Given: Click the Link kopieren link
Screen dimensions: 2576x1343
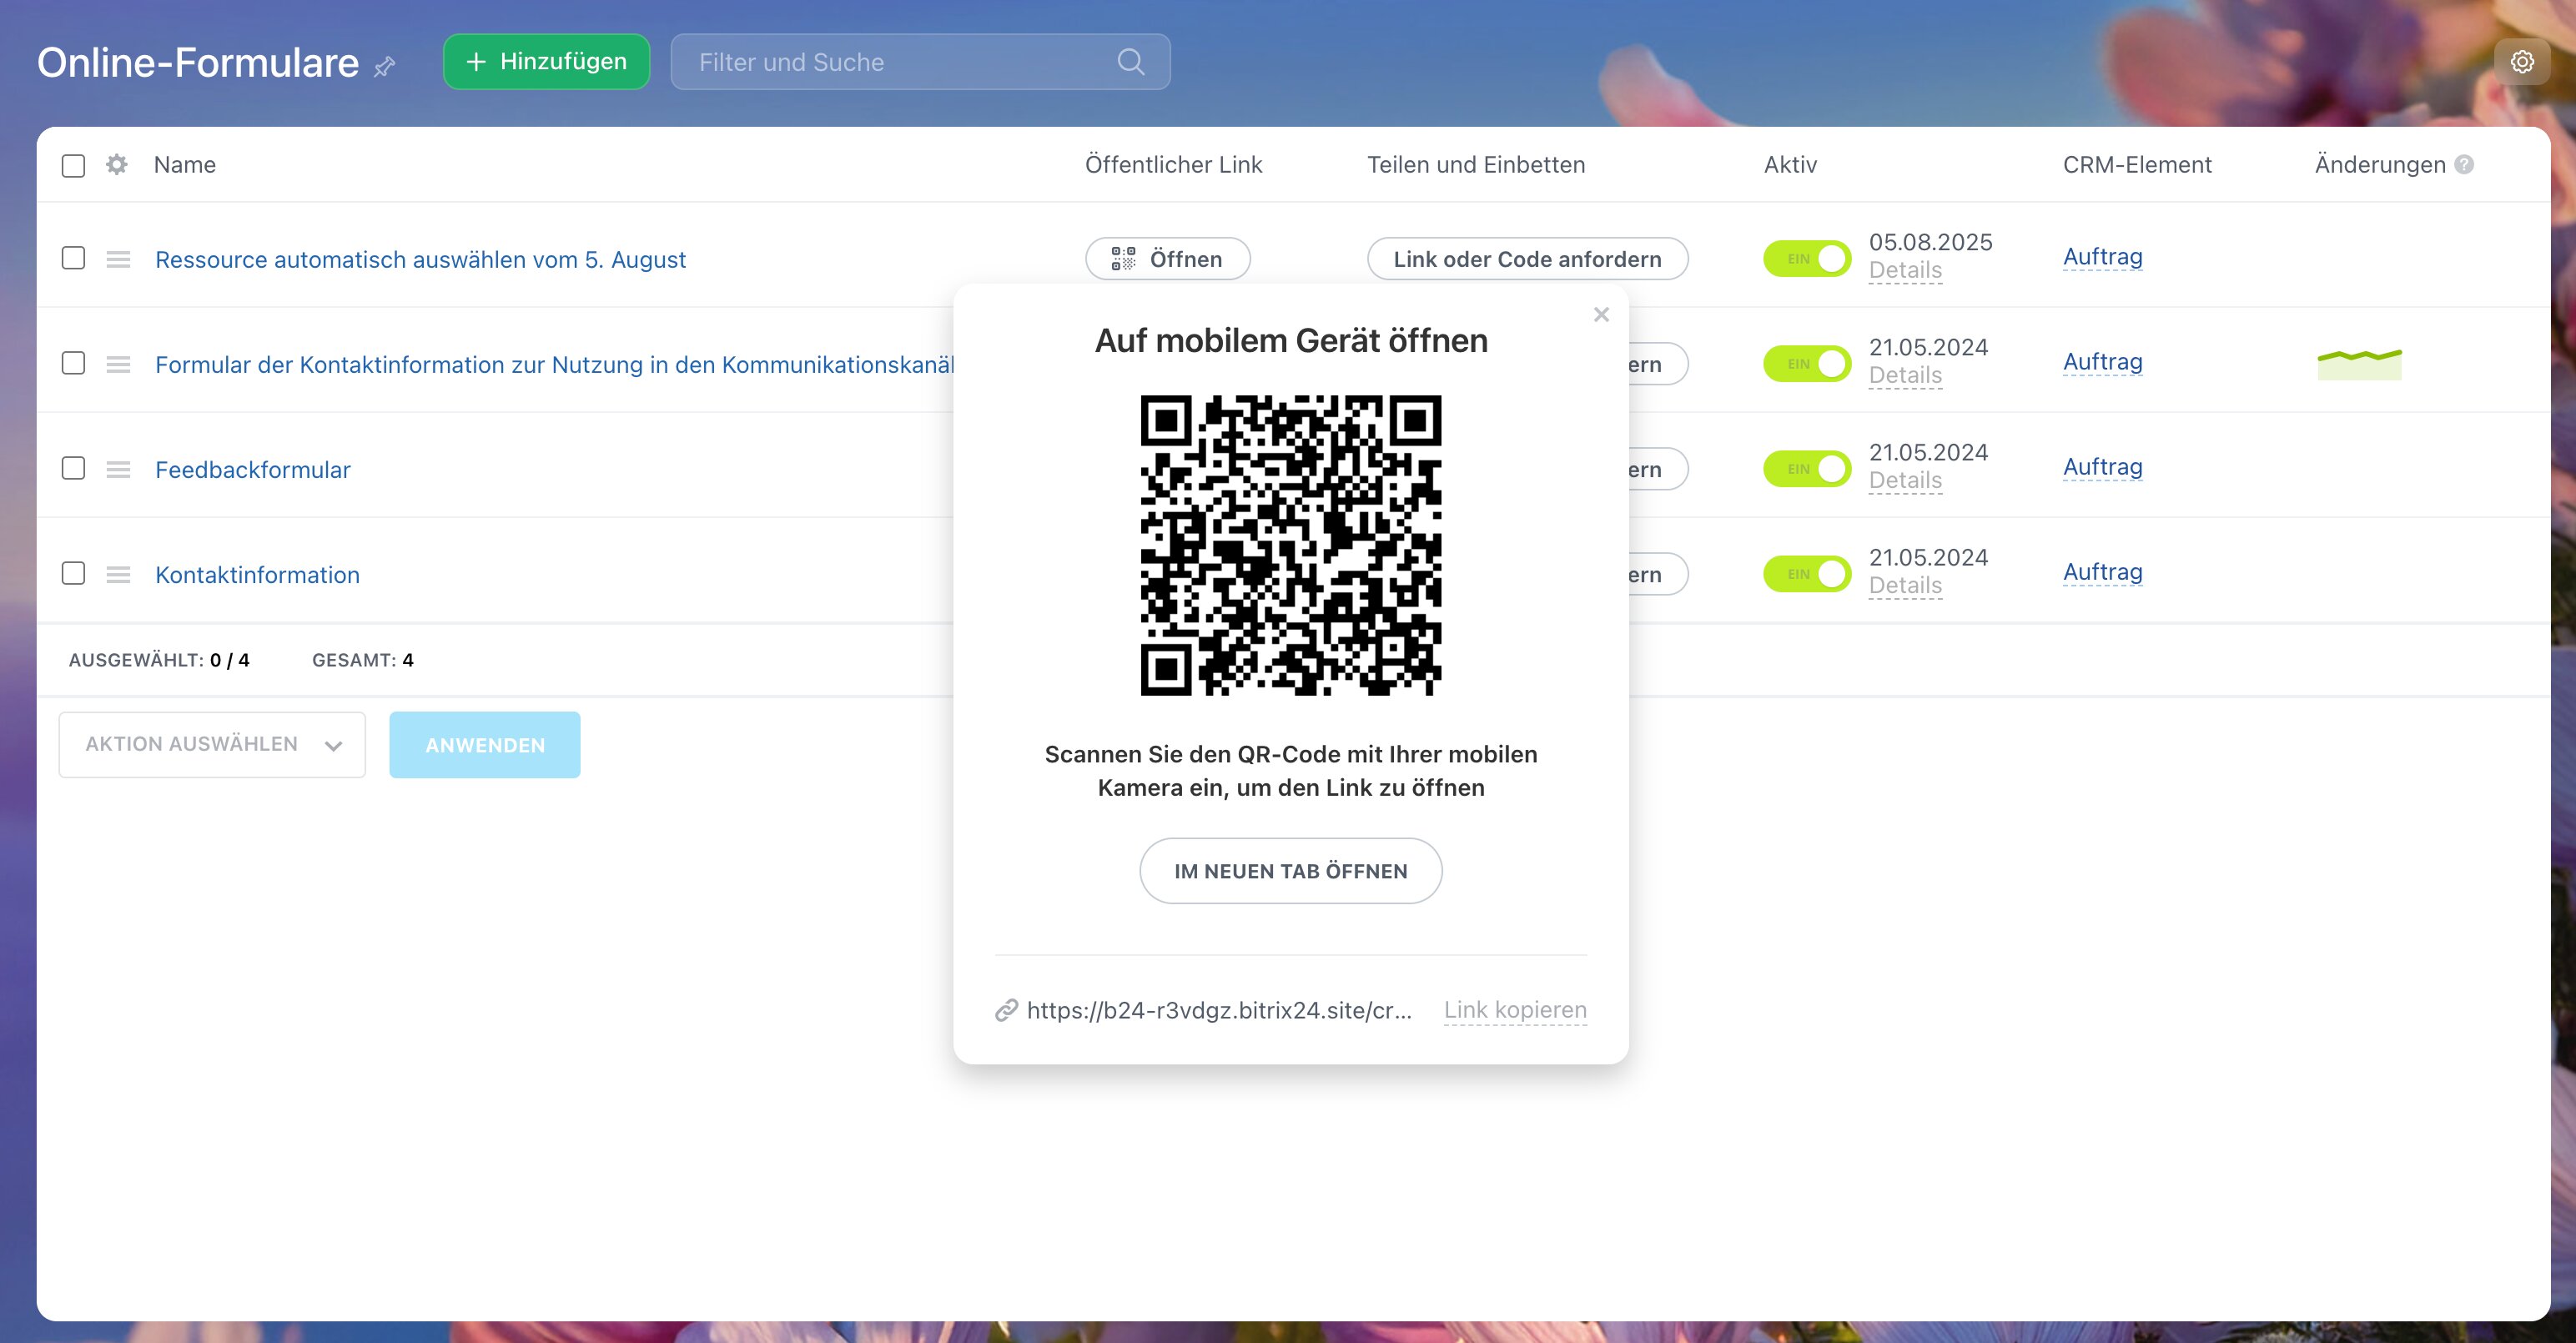Looking at the screenshot, I should [x=1514, y=1010].
